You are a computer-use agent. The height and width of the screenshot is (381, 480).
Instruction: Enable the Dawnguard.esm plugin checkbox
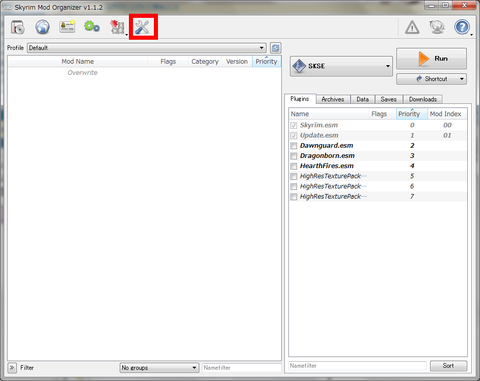pyautogui.click(x=293, y=146)
